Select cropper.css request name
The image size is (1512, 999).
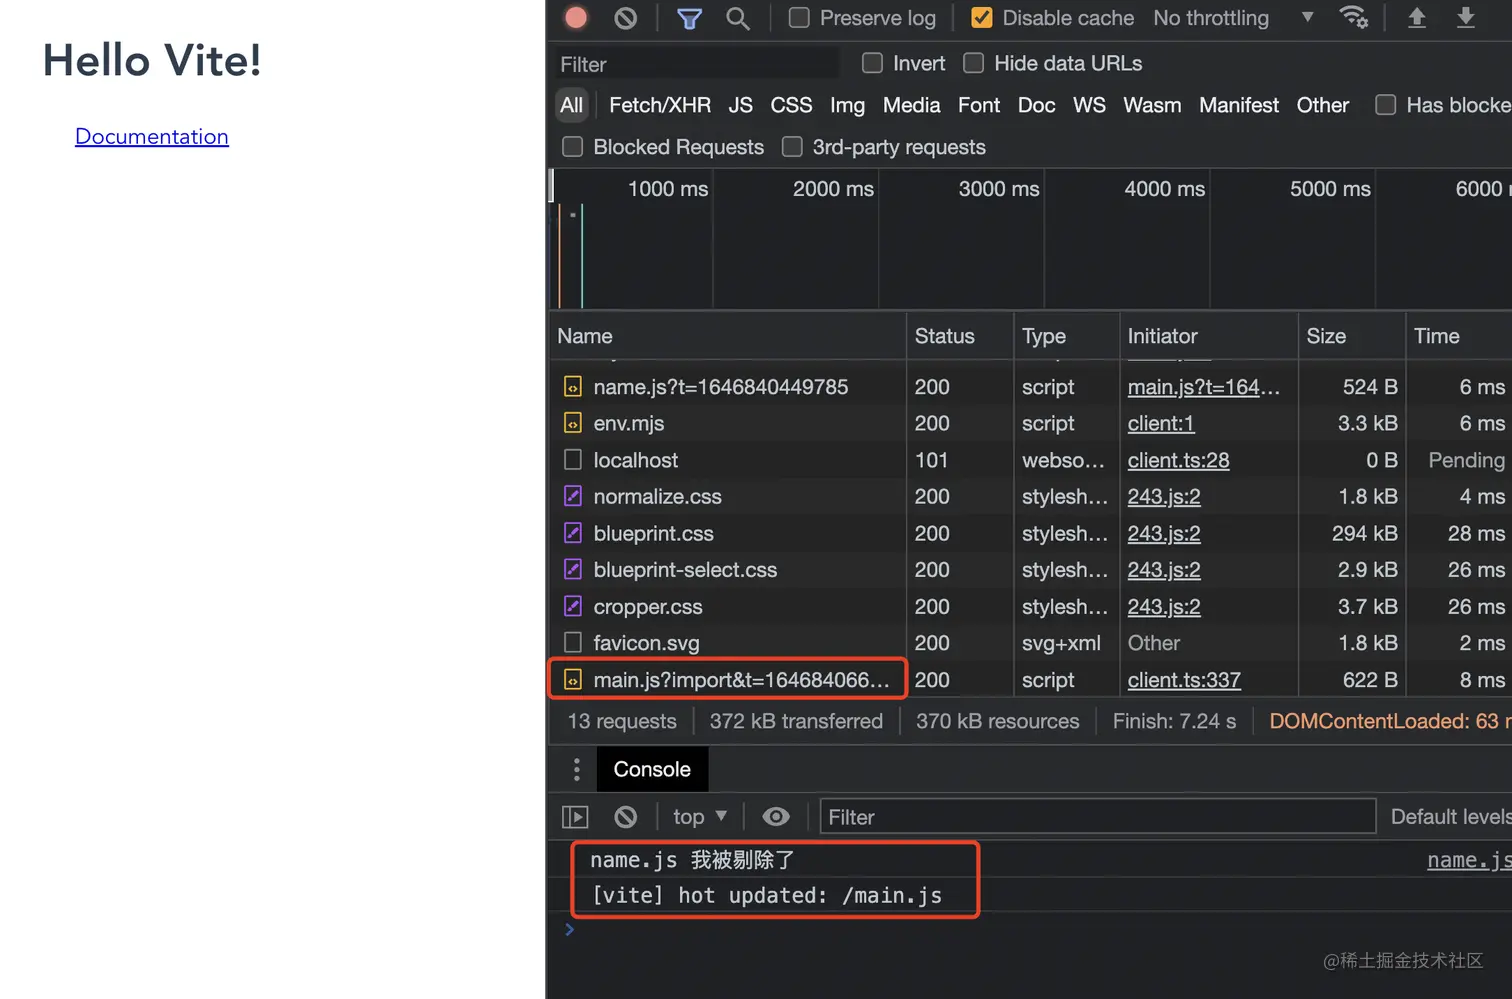pos(648,607)
